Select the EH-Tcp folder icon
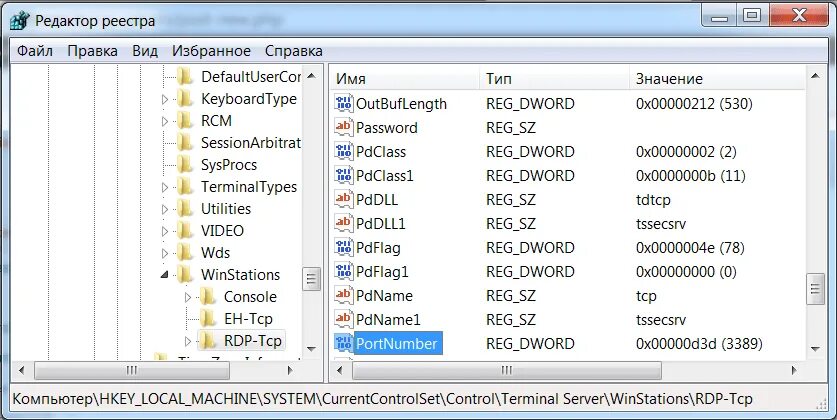 208,319
